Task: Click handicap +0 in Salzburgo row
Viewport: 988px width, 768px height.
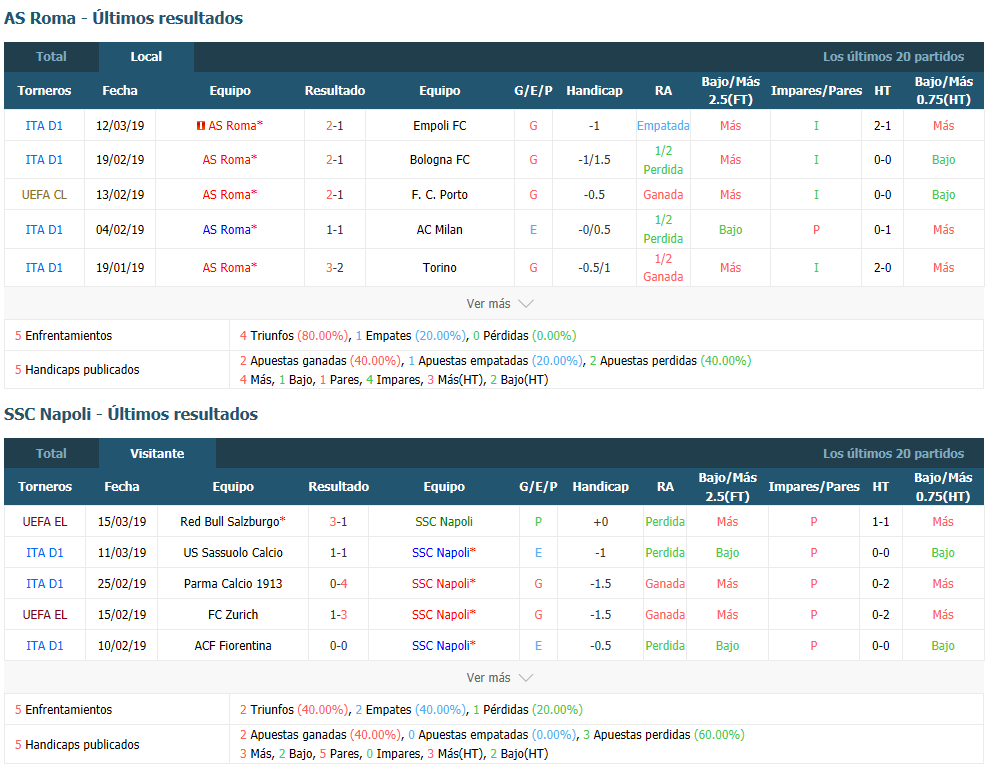Action: point(600,522)
